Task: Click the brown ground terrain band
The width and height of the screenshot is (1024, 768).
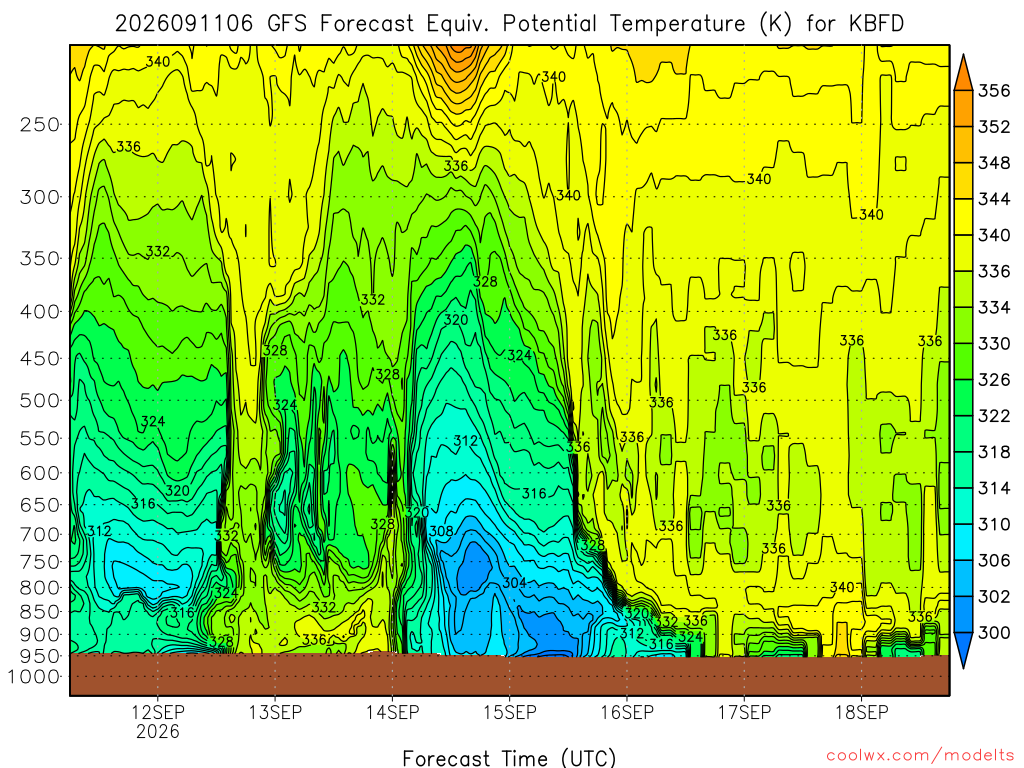Action: click(x=509, y=675)
